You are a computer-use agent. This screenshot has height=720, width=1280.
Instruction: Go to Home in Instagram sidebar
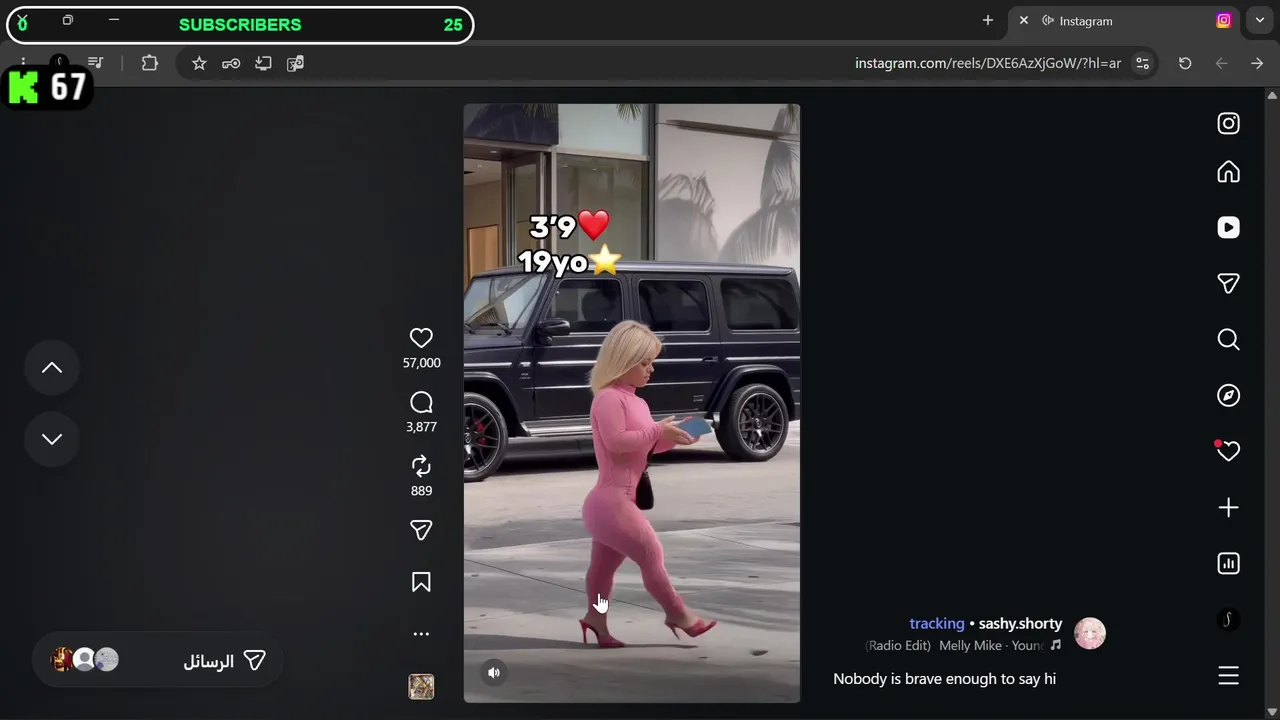[1228, 172]
